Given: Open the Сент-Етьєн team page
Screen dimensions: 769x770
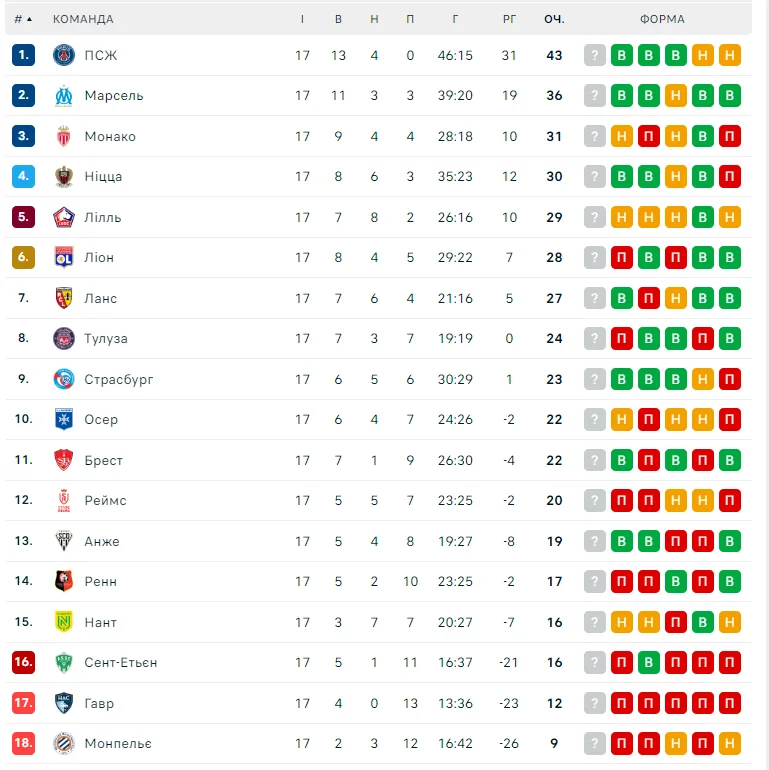Looking at the screenshot, I should [x=121, y=662].
